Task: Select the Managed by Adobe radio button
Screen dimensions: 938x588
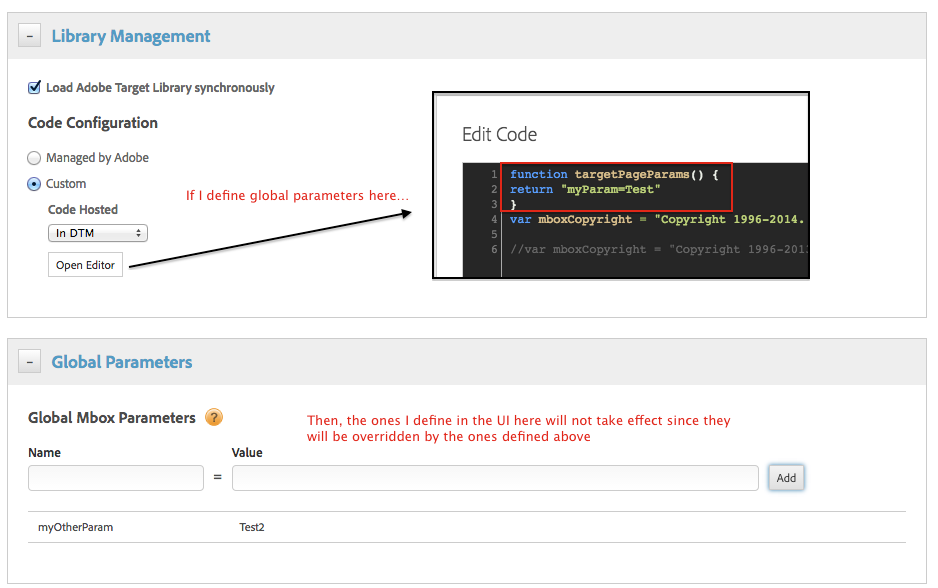Action: 33,157
